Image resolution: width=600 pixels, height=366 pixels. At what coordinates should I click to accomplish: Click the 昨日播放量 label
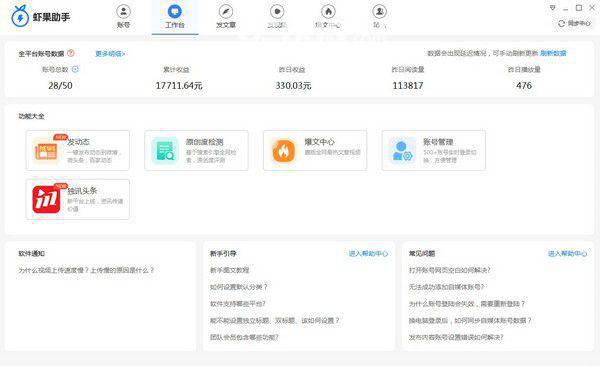(x=524, y=69)
